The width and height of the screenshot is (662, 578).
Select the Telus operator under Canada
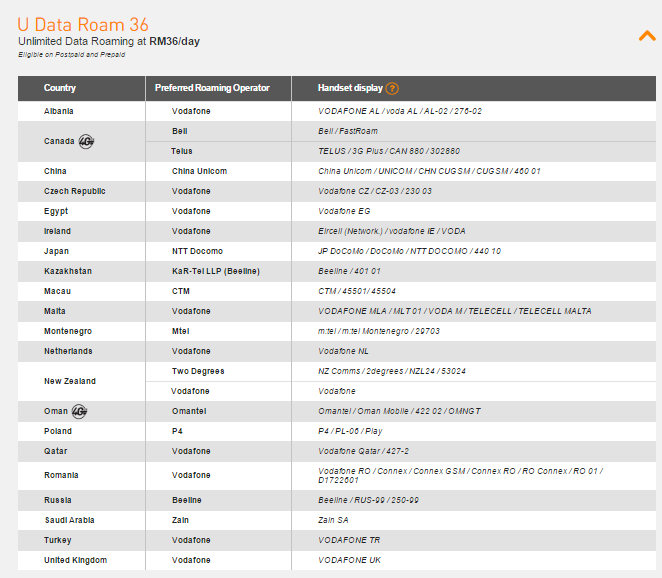click(182, 151)
